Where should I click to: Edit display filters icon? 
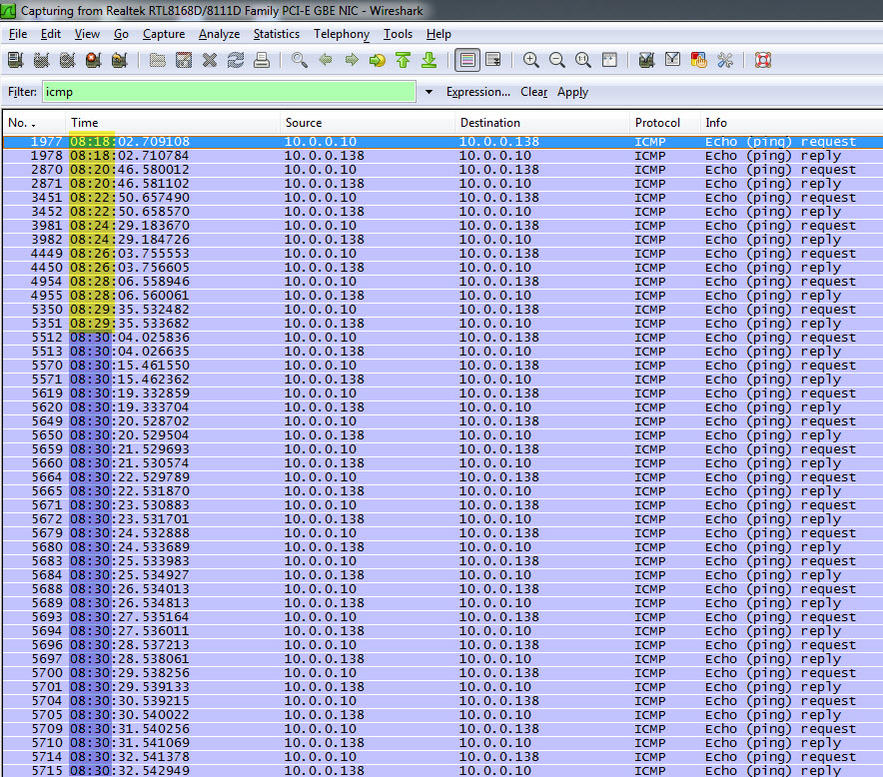(672, 60)
